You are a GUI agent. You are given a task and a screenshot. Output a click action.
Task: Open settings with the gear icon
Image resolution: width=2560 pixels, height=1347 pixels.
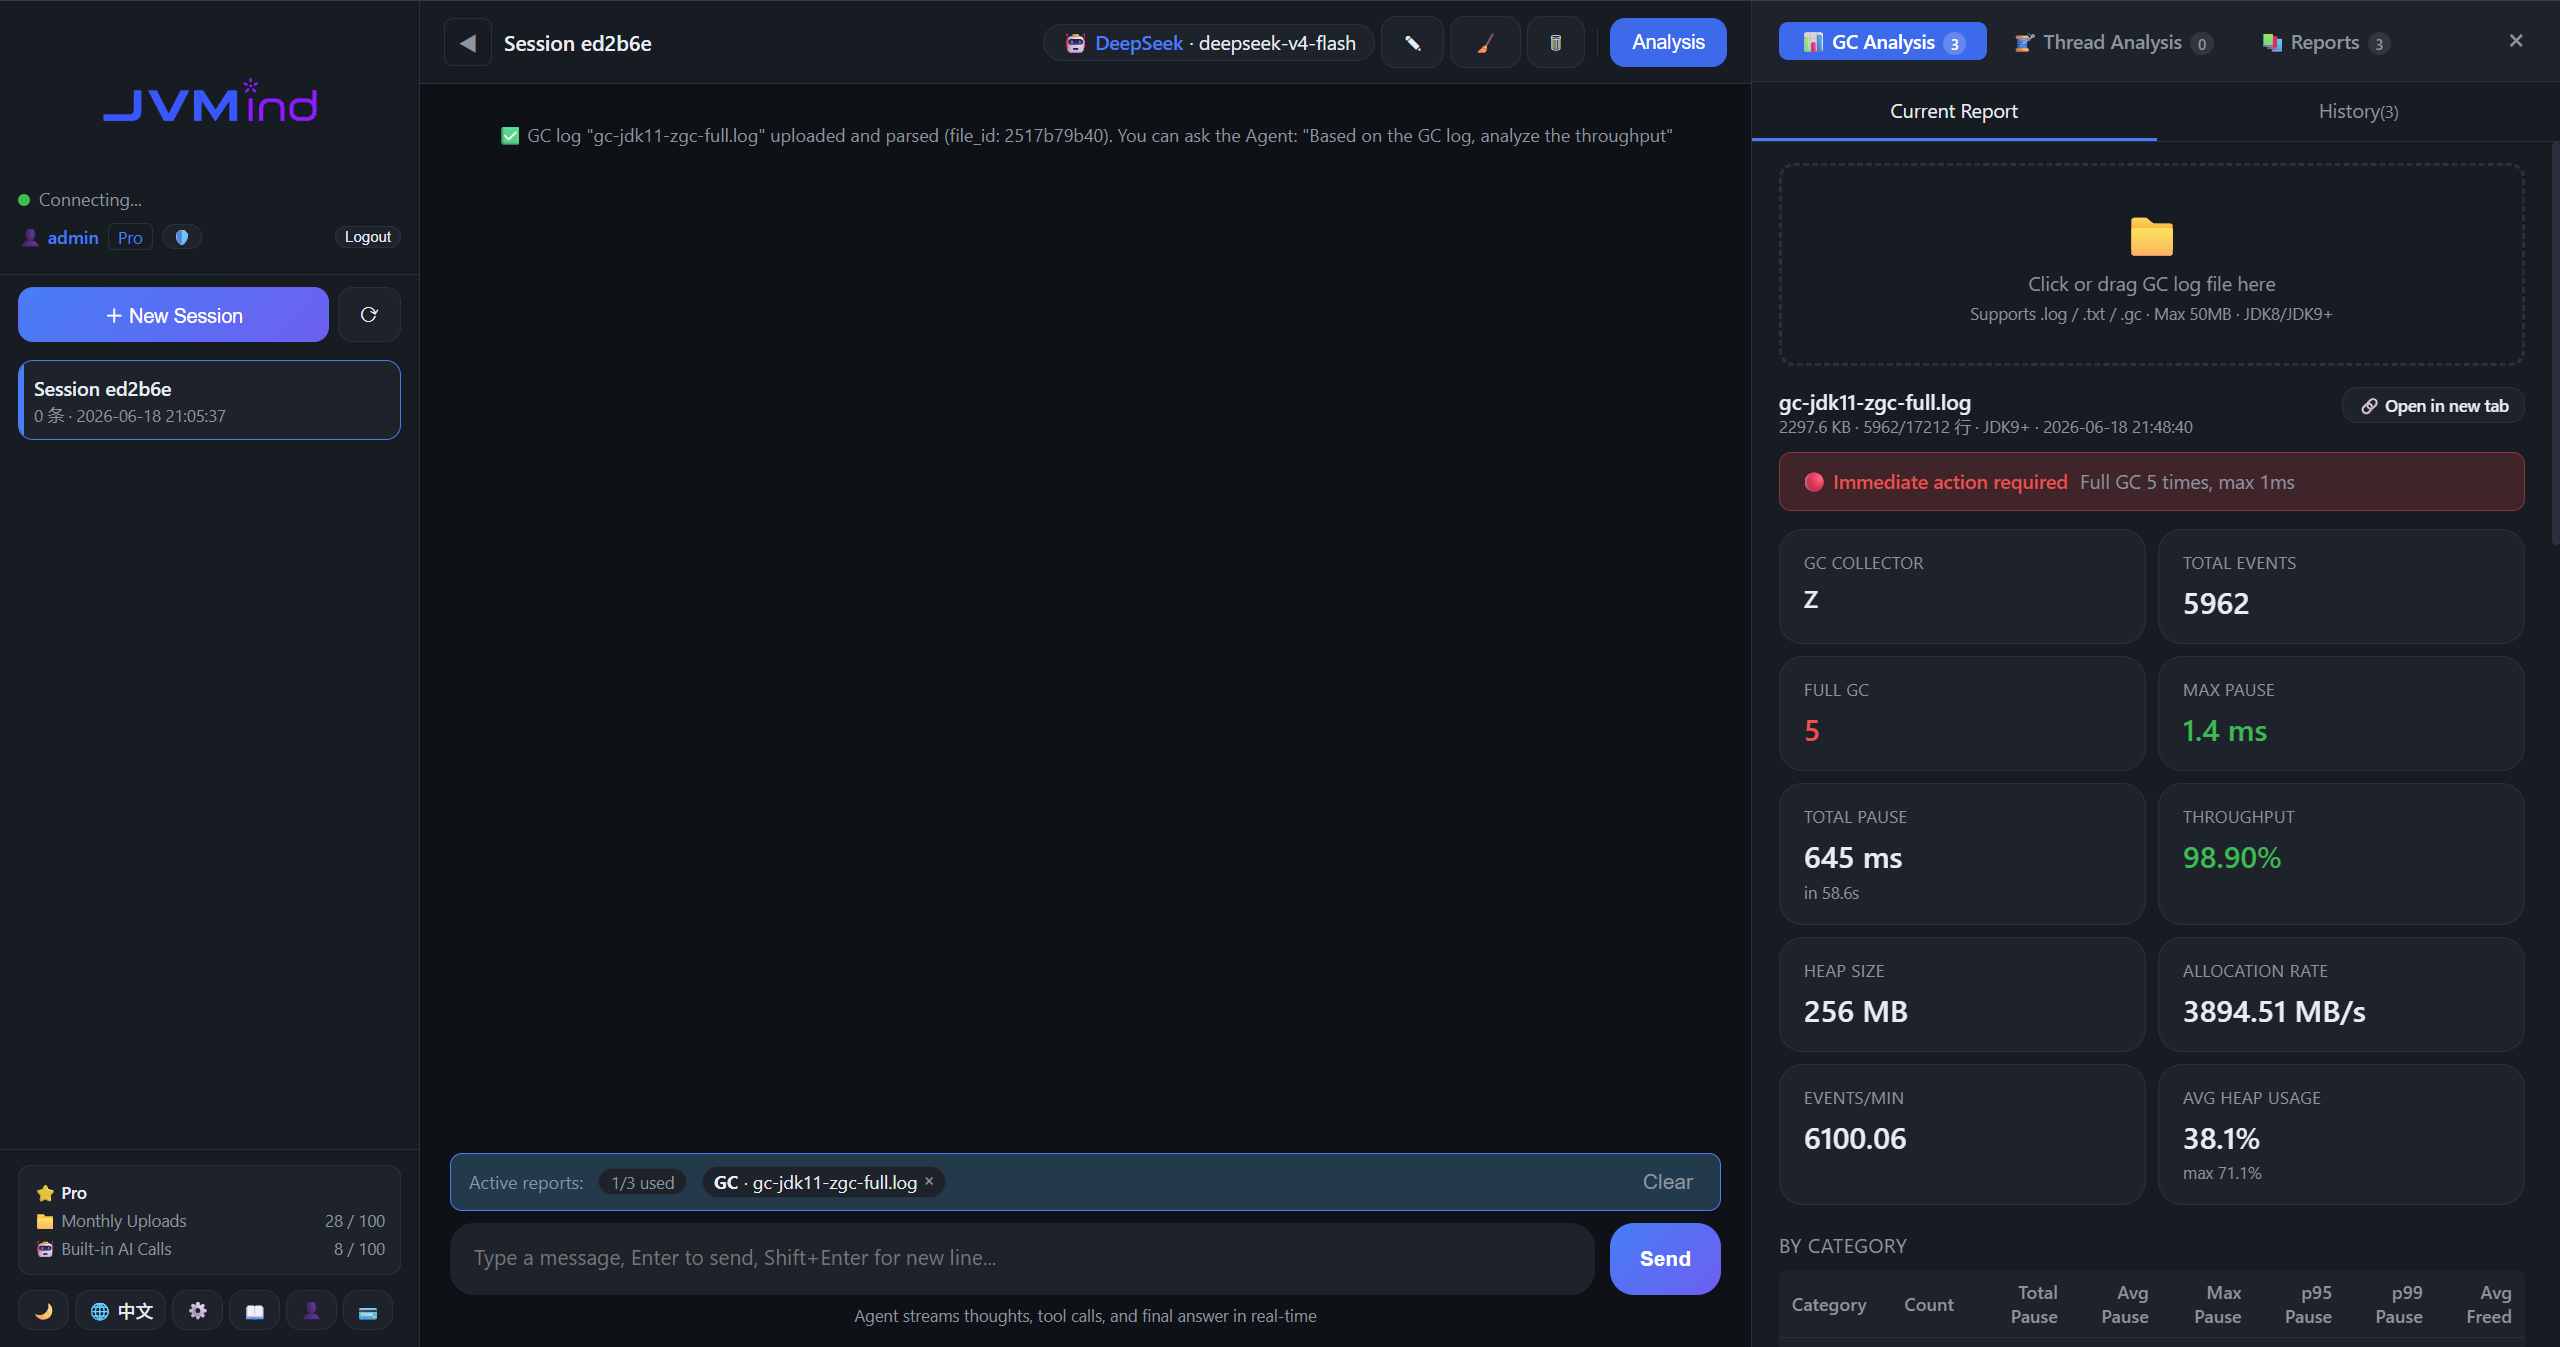(x=197, y=1310)
